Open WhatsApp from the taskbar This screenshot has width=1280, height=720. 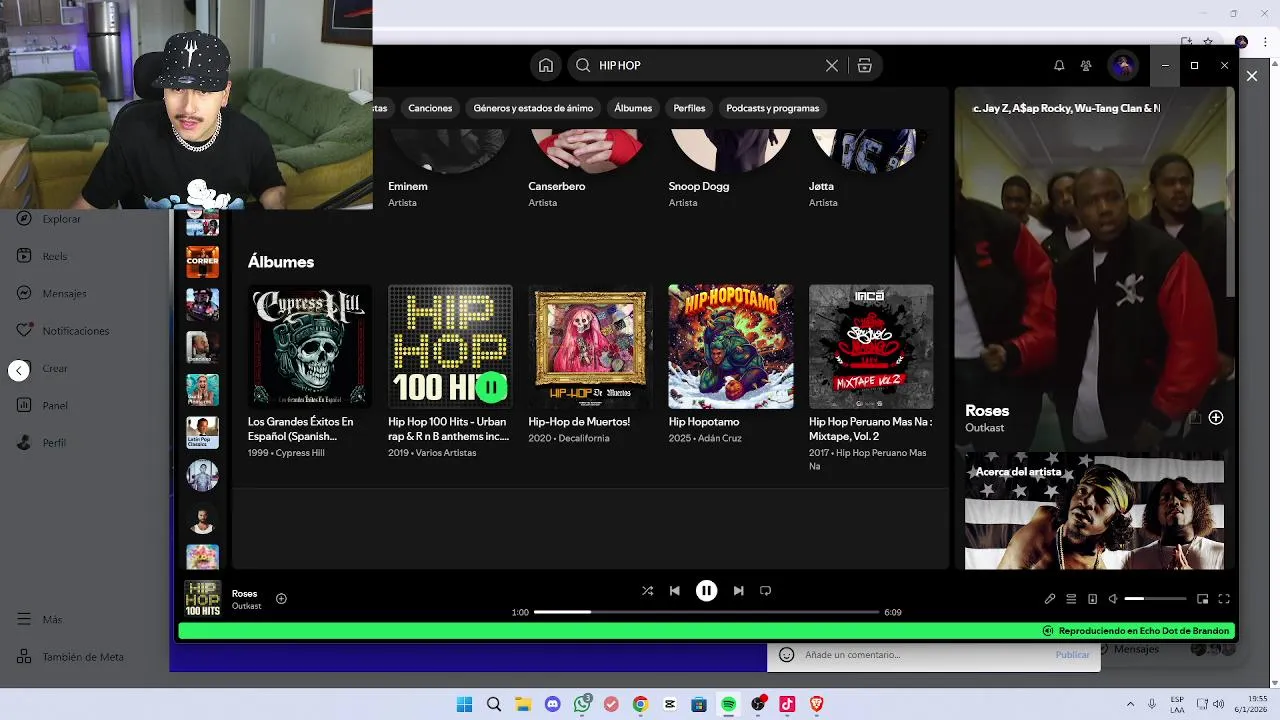coord(582,704)
